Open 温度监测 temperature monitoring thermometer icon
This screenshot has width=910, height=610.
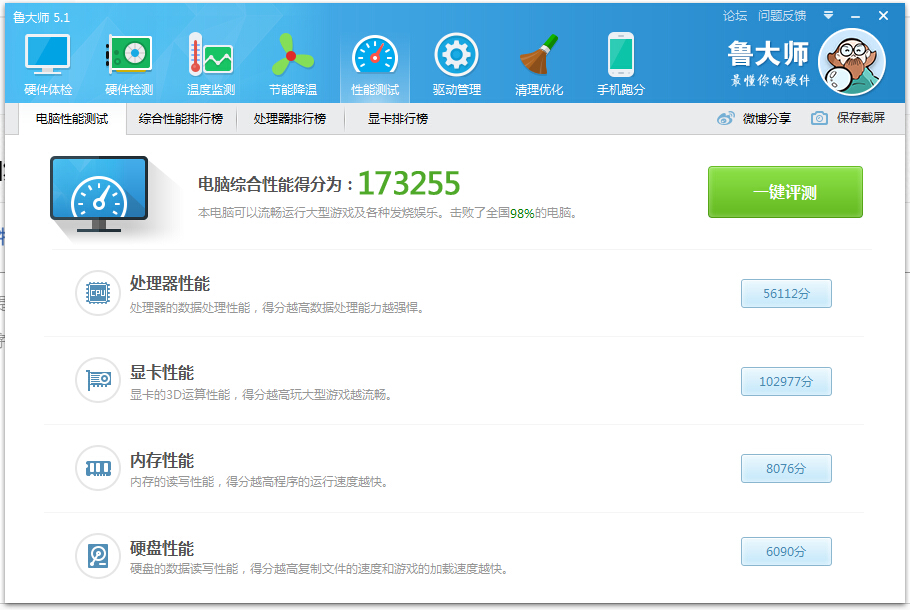click(x=211, y=54)
